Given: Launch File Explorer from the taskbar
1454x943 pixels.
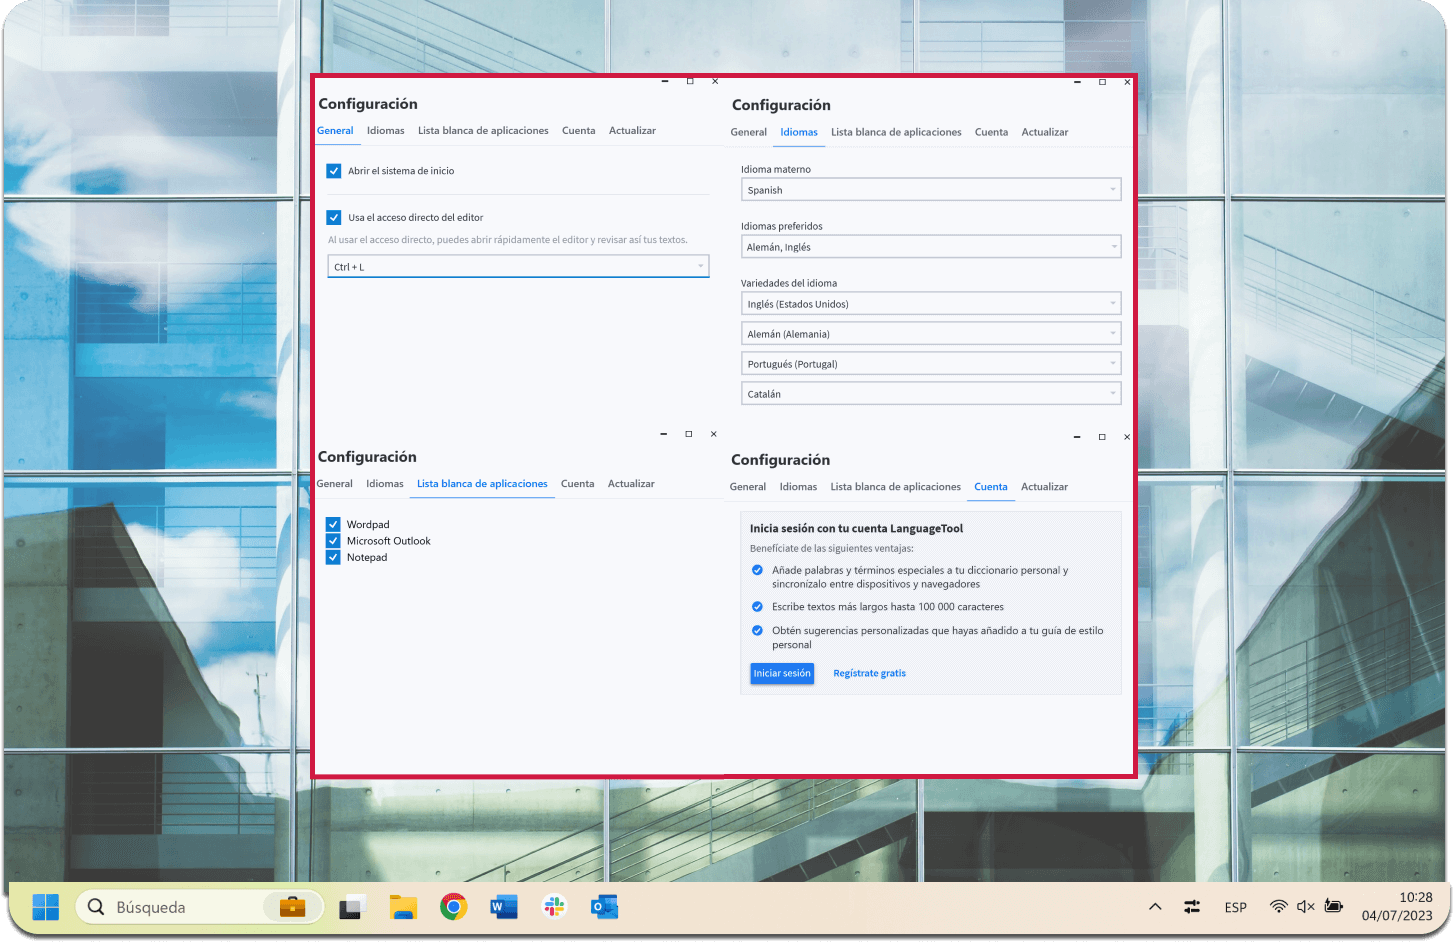Looking at the screenshot, I should [403, 907].
